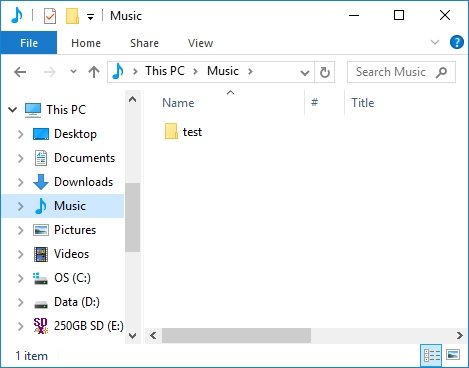The width and height of the screenshot is (469, 368).
Task: Open the Home ribbon tab
Action: tap(86, 43)
